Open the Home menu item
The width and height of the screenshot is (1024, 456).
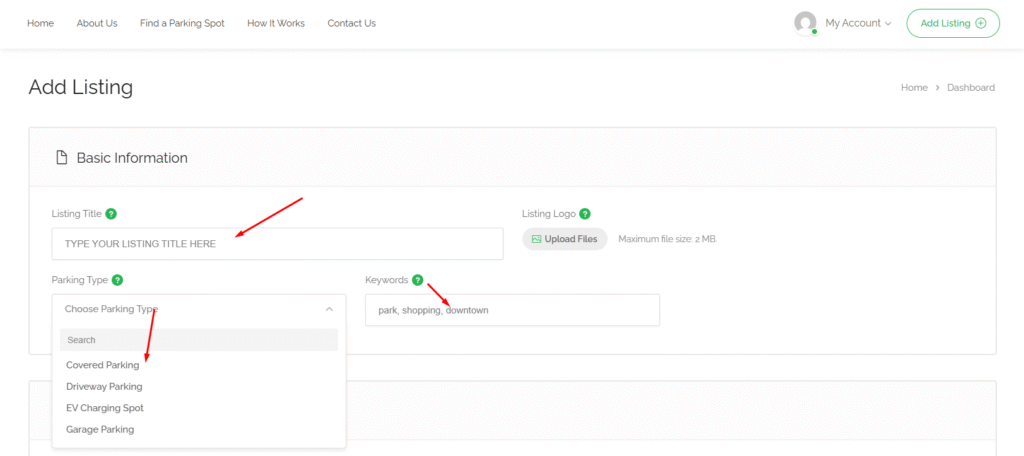pos(40,23)
